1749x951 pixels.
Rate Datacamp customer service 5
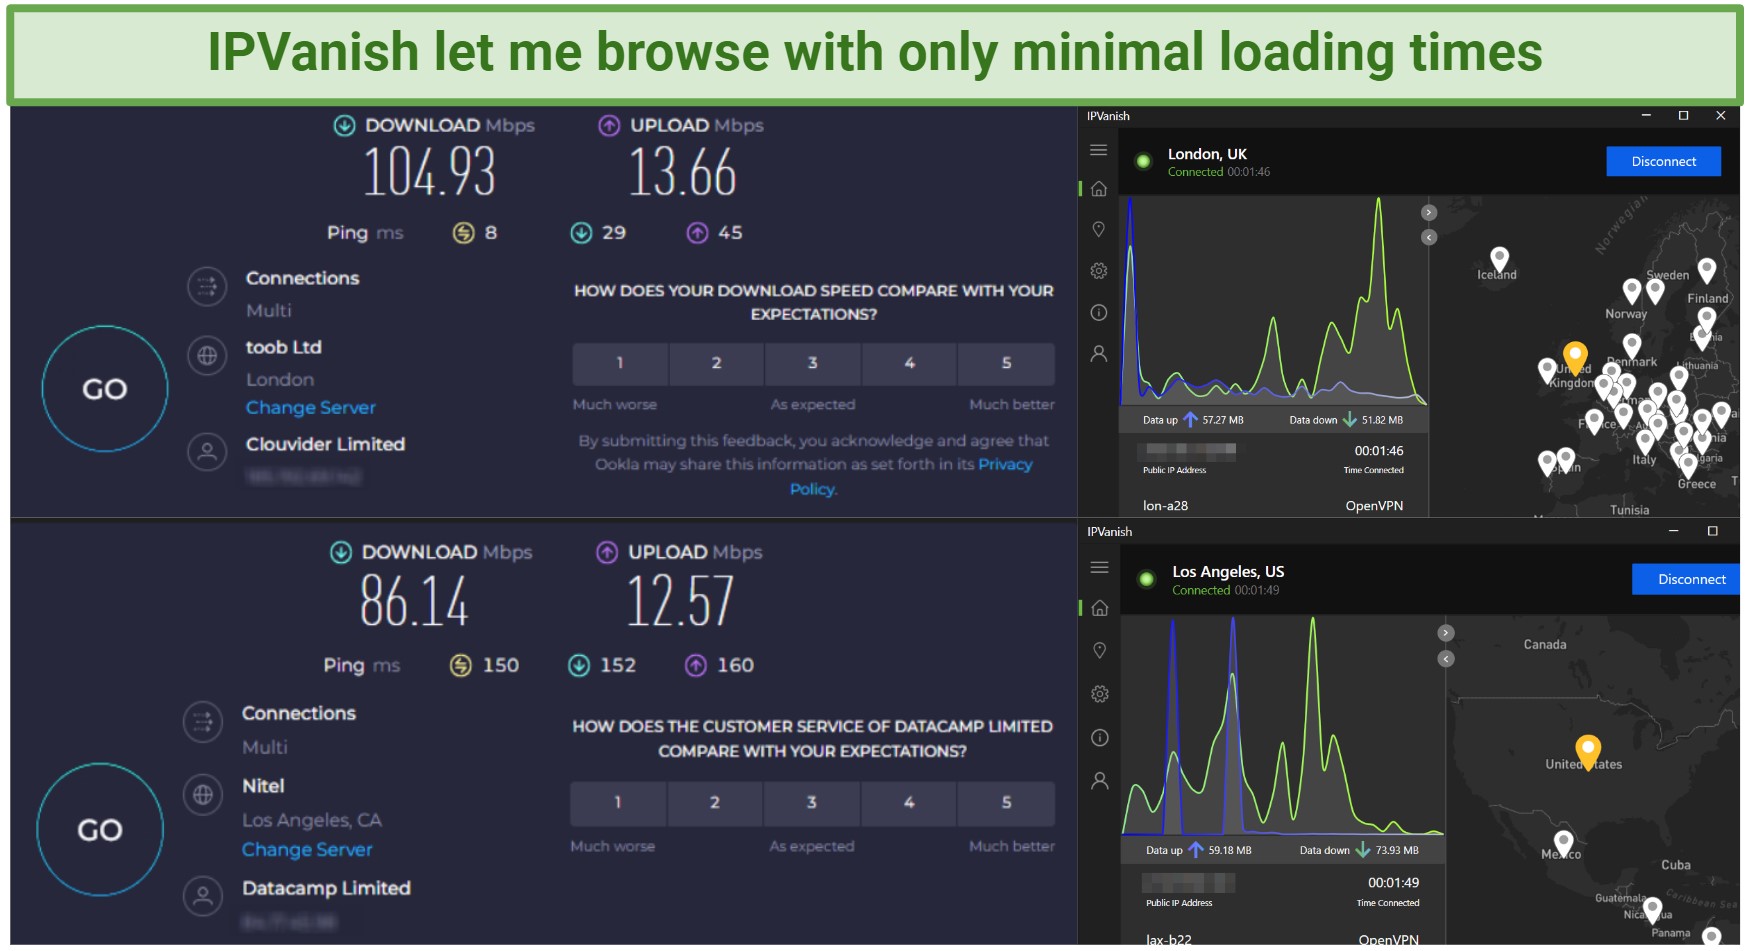coord(1006,803)
